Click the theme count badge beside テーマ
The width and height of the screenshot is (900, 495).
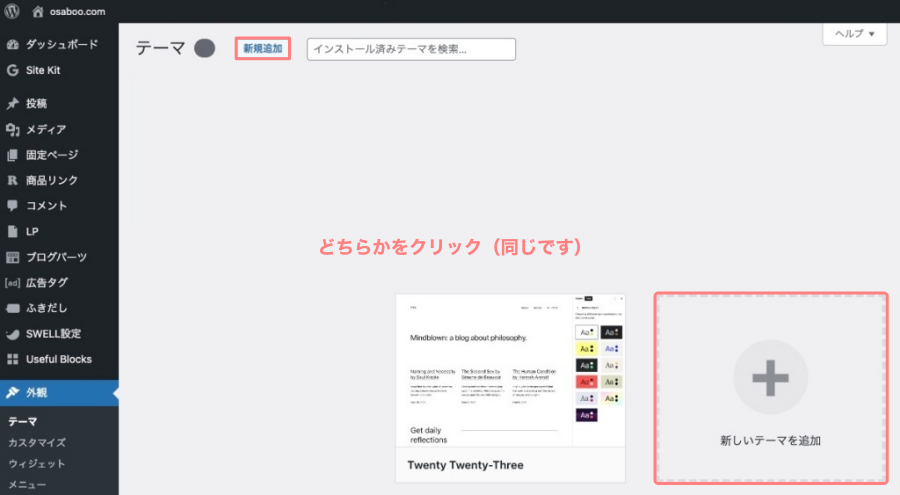coord(204,48)
